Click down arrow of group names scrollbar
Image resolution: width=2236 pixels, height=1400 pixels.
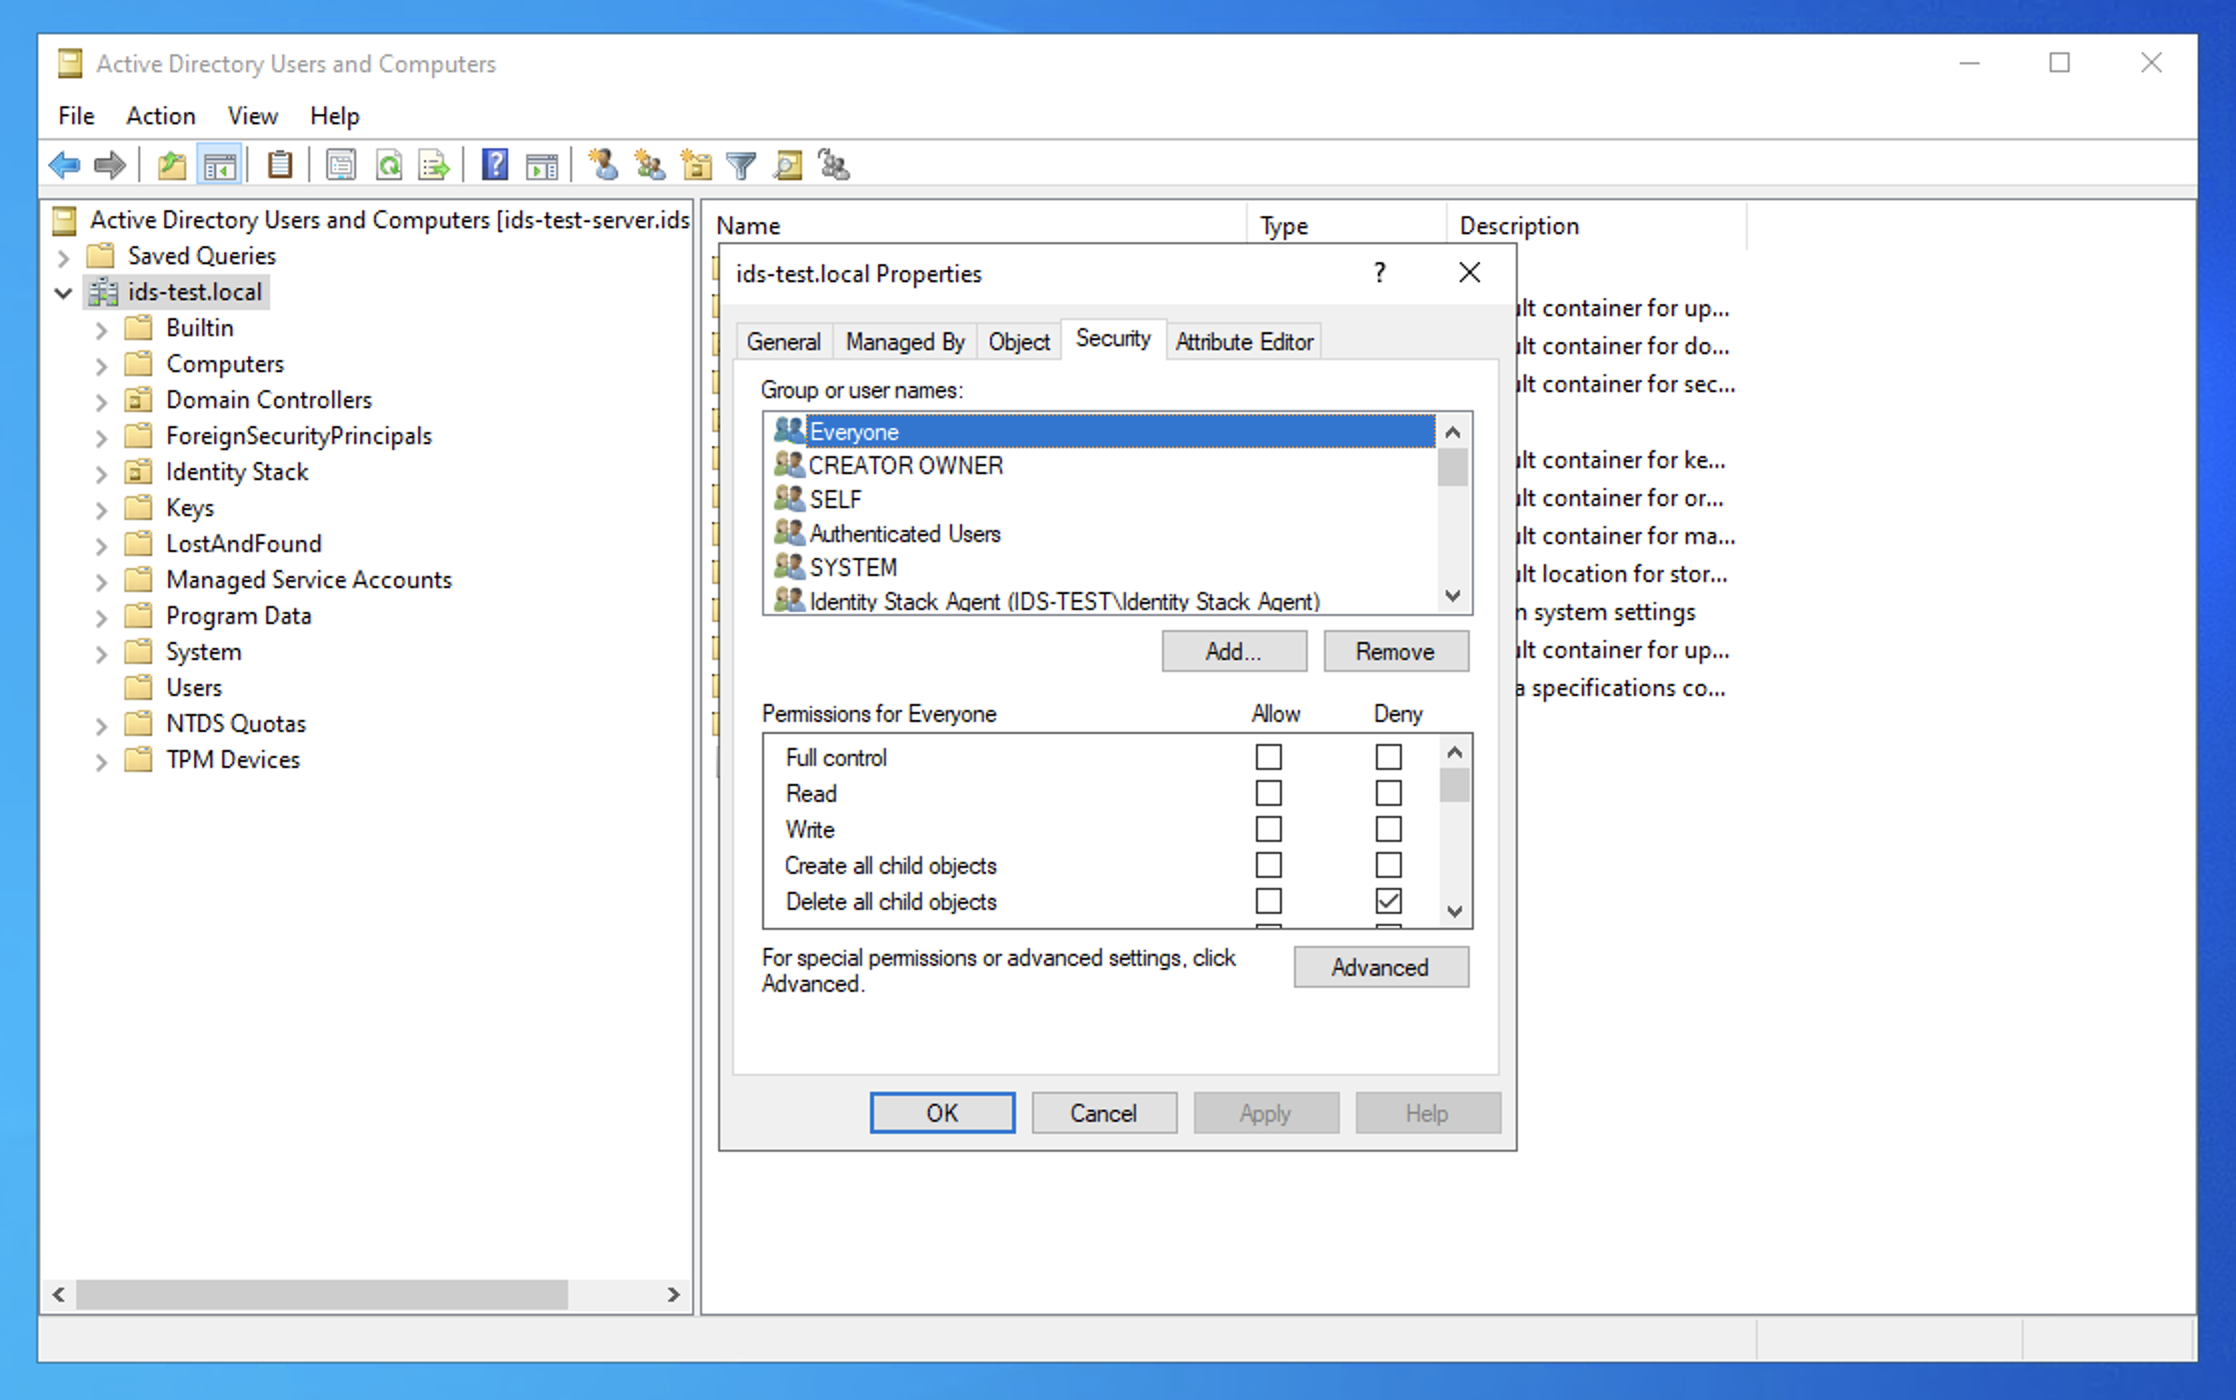(1453, 596)
